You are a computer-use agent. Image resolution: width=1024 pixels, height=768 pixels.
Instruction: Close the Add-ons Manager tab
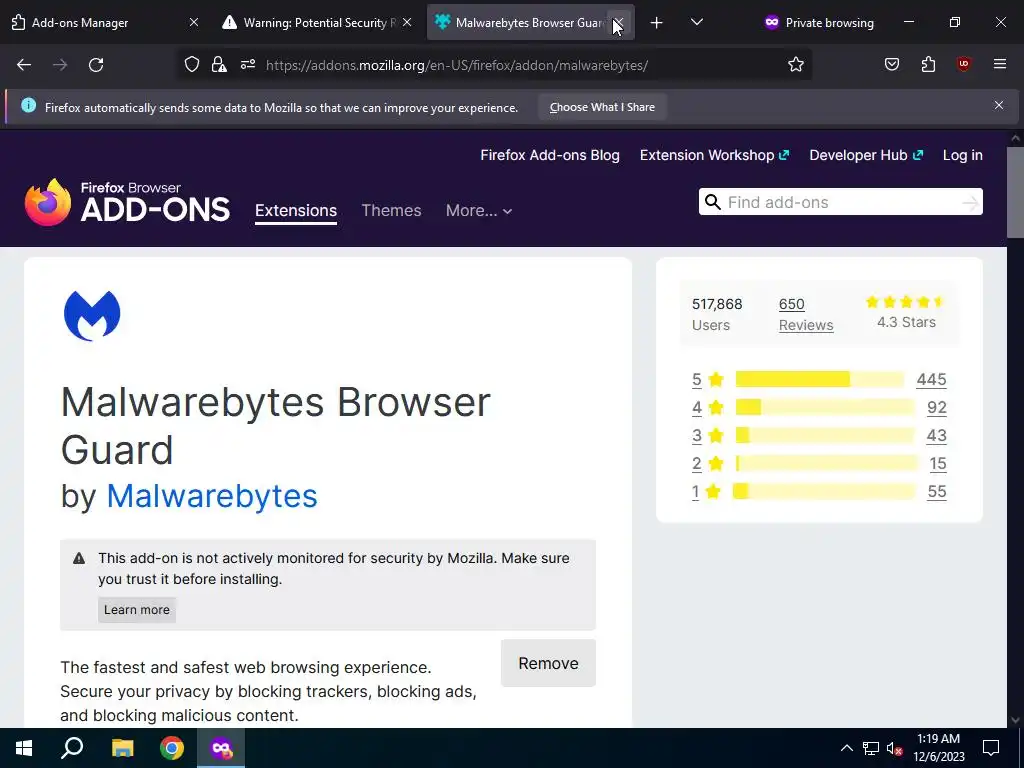point(194,23)
